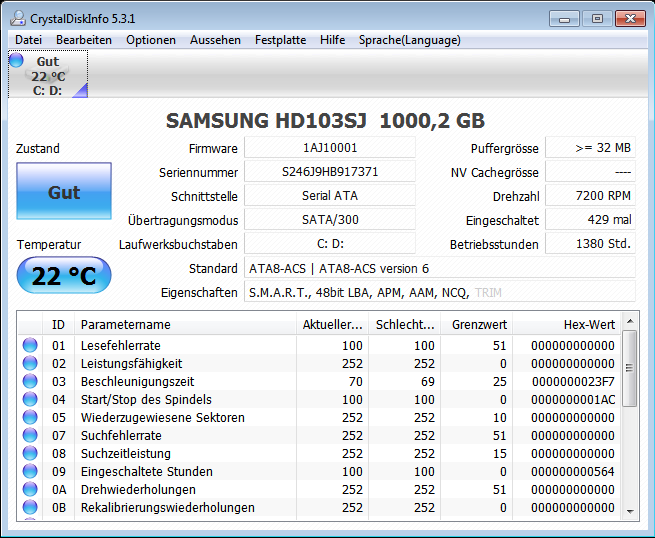Click the Standard field ATA8-ACS version 6
This screenshot has height=538, width=655.
click(440, 268)
